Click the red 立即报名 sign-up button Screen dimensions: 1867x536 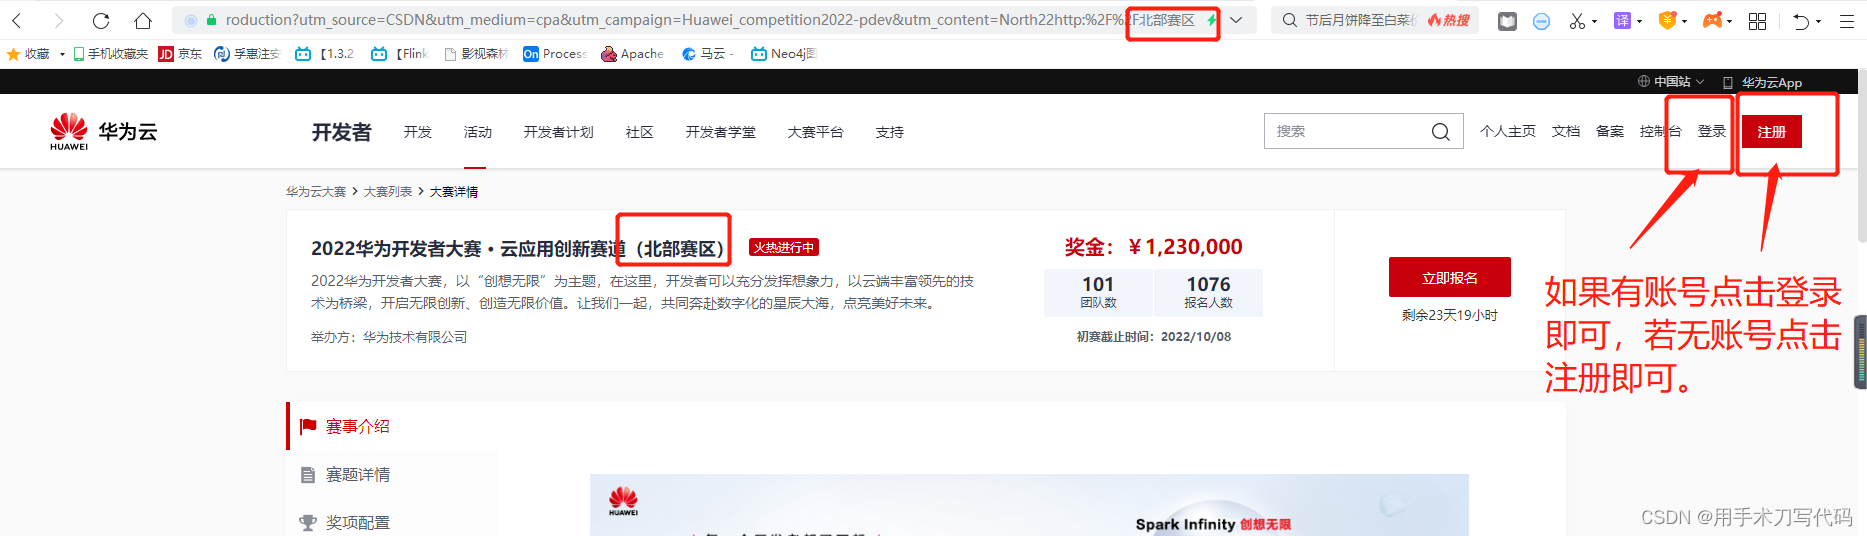pos(1450,277)
